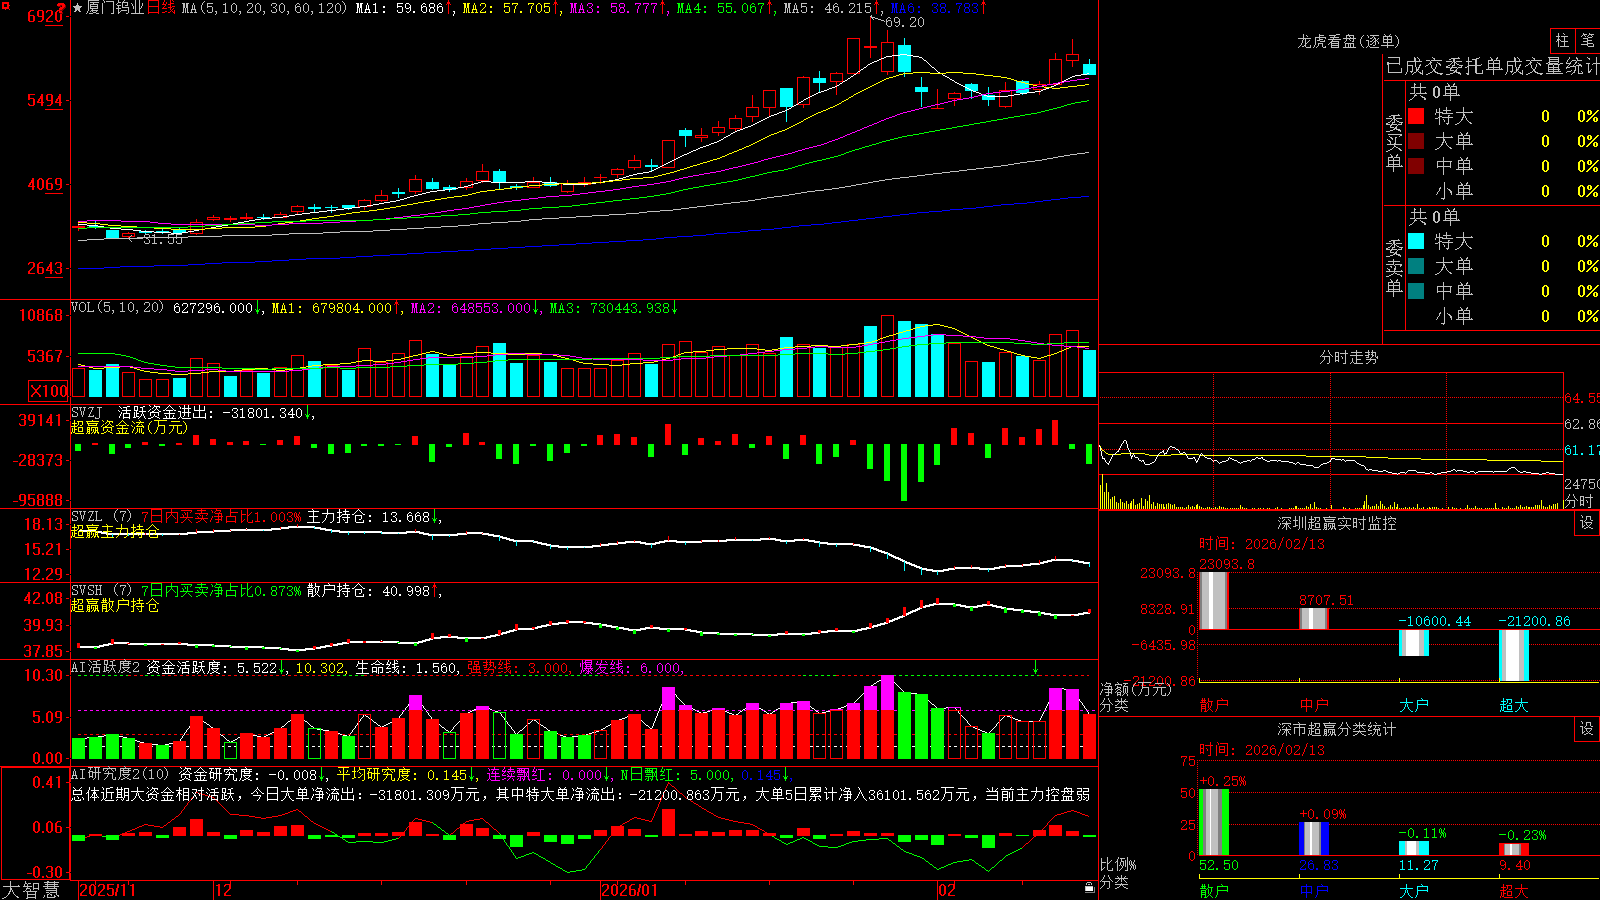
Task: Click cyan swatch for 委卖单 特大
Action: (x=1416, y=241)
